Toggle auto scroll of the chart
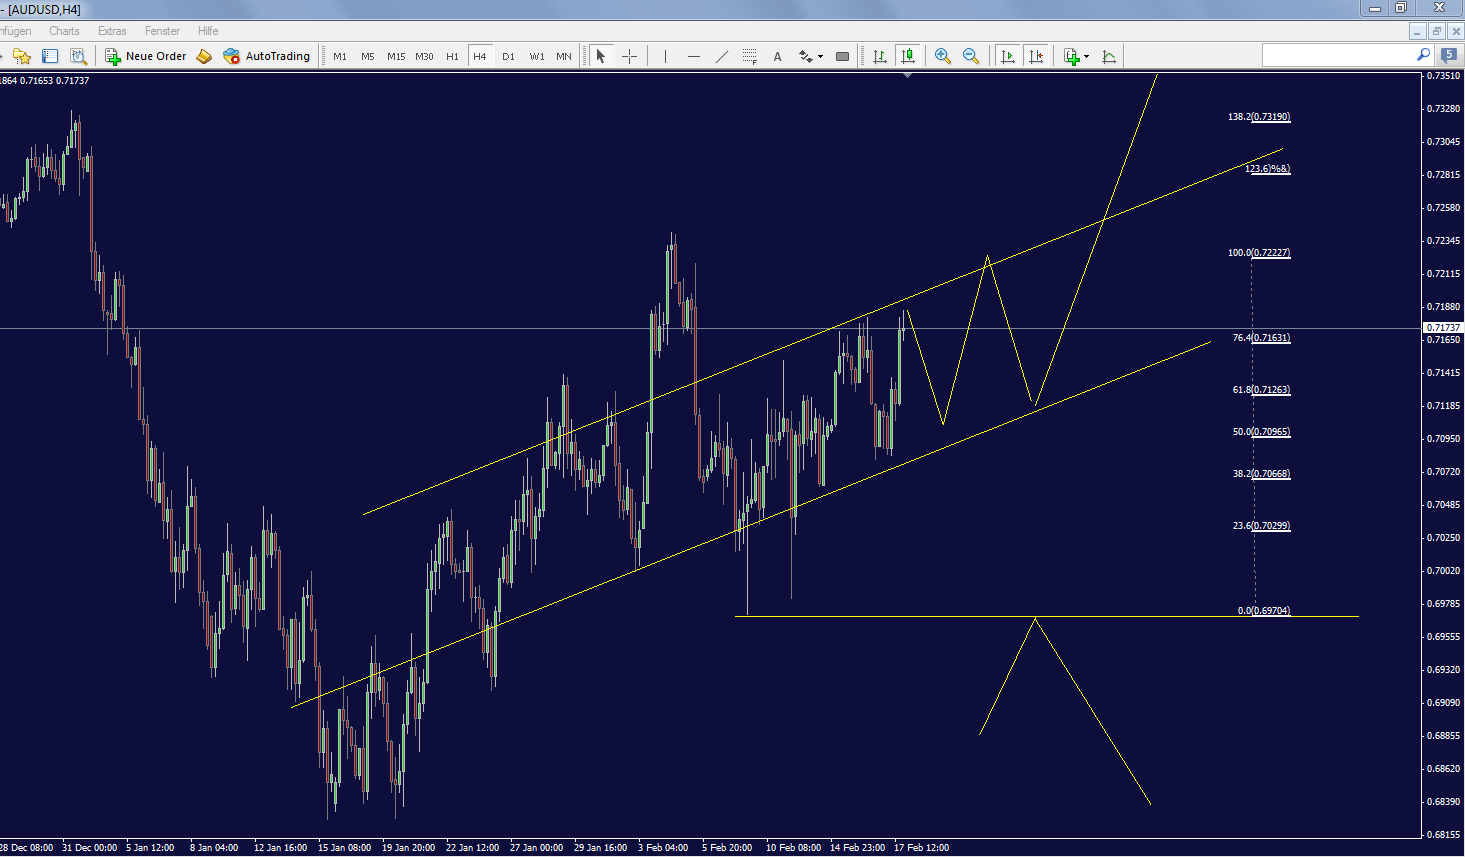This screenshot has width=1465, height=857. (1007, 56)
